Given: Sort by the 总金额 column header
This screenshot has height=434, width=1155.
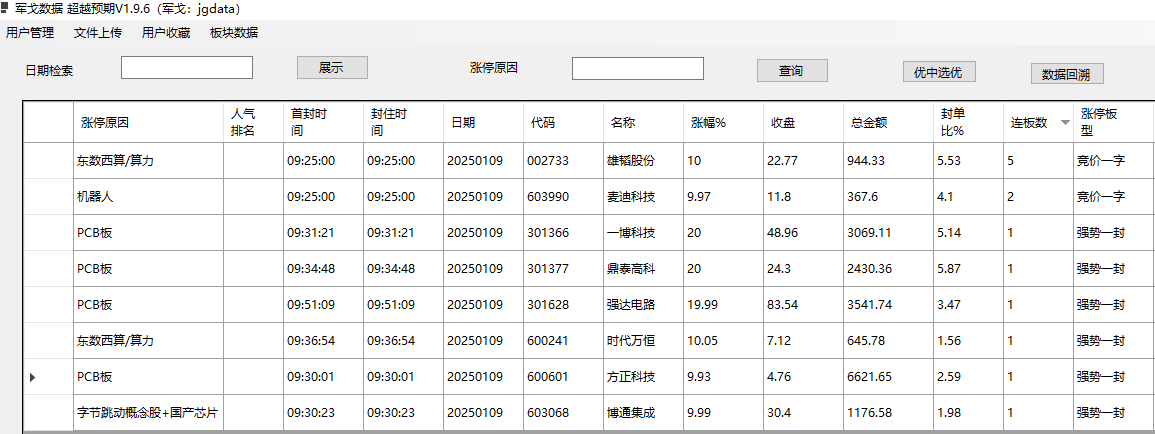Looking at the screenshot, I should click(x=887, y=122).
